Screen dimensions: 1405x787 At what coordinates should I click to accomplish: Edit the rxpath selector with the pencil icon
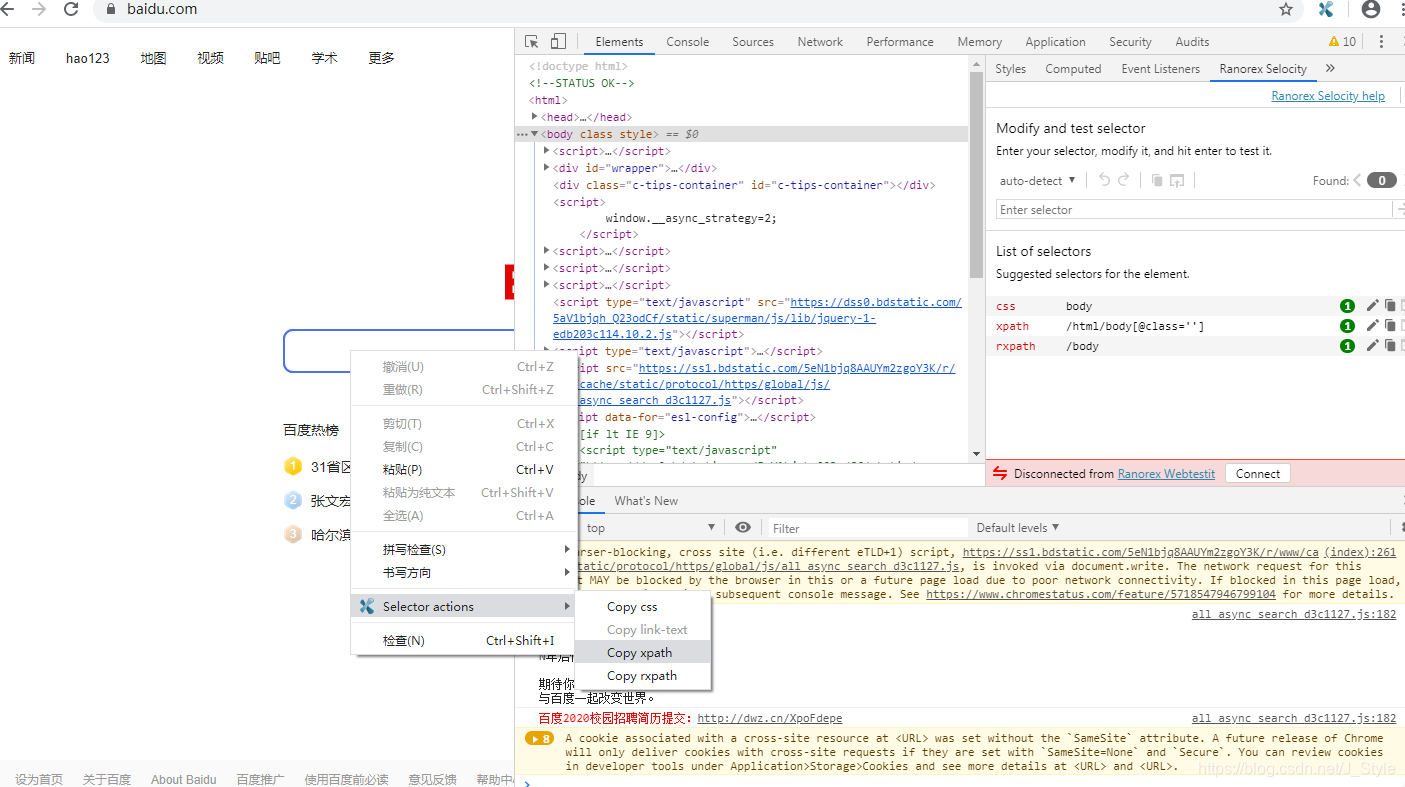tap(1373, 346)
